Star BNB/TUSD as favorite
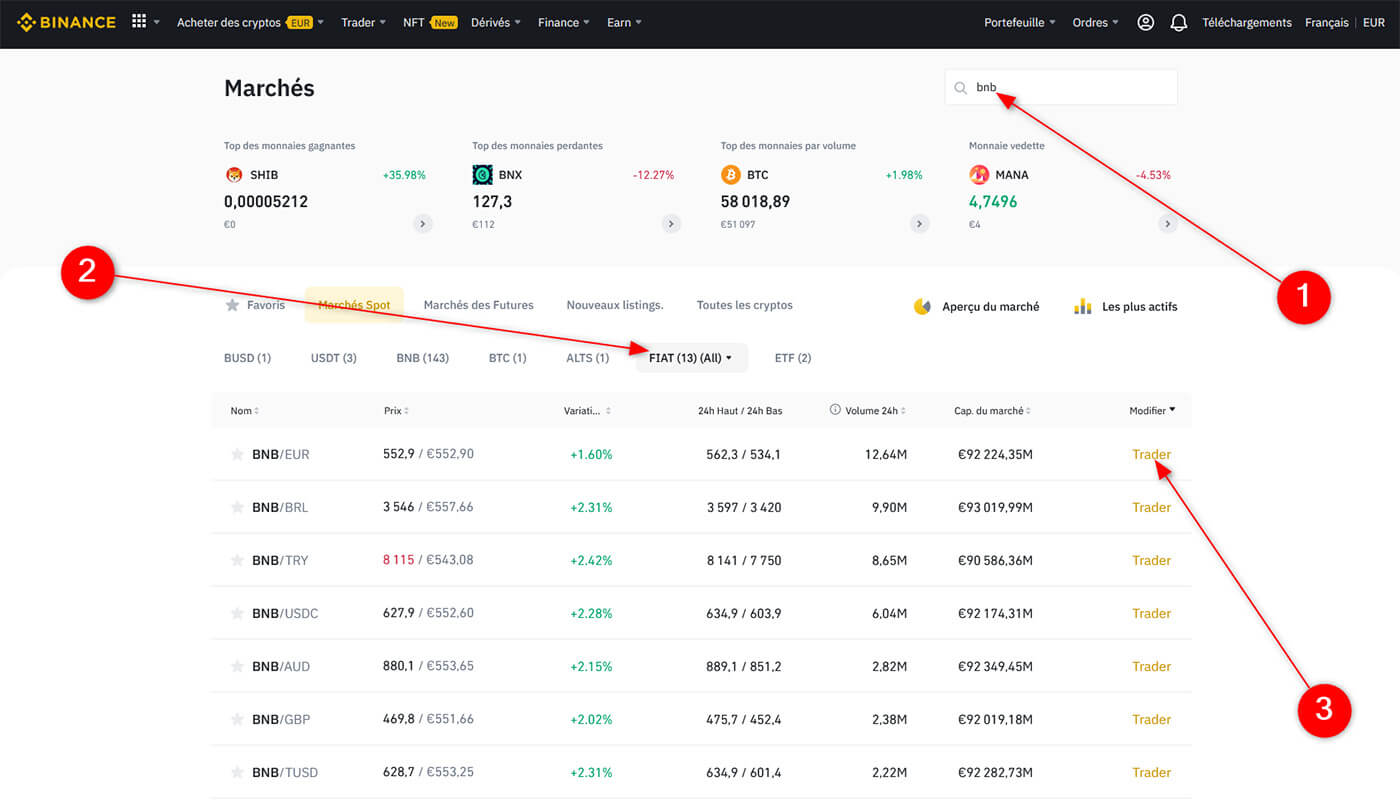 click(237, 772)
